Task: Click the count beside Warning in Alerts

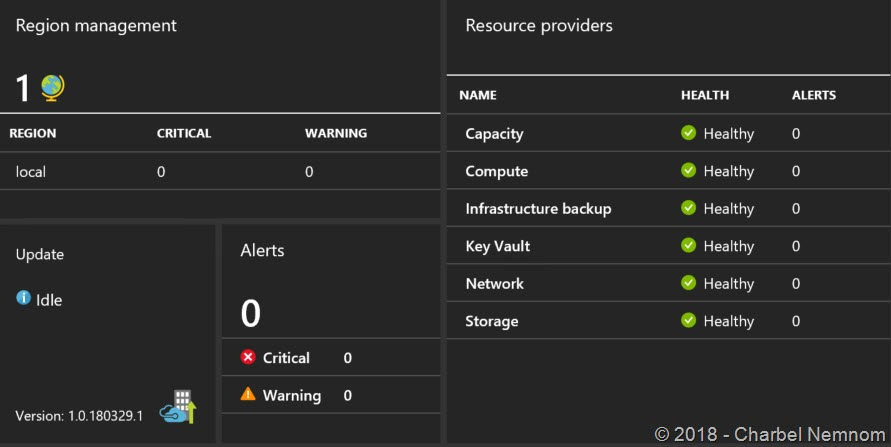Action: coord(347,395)
